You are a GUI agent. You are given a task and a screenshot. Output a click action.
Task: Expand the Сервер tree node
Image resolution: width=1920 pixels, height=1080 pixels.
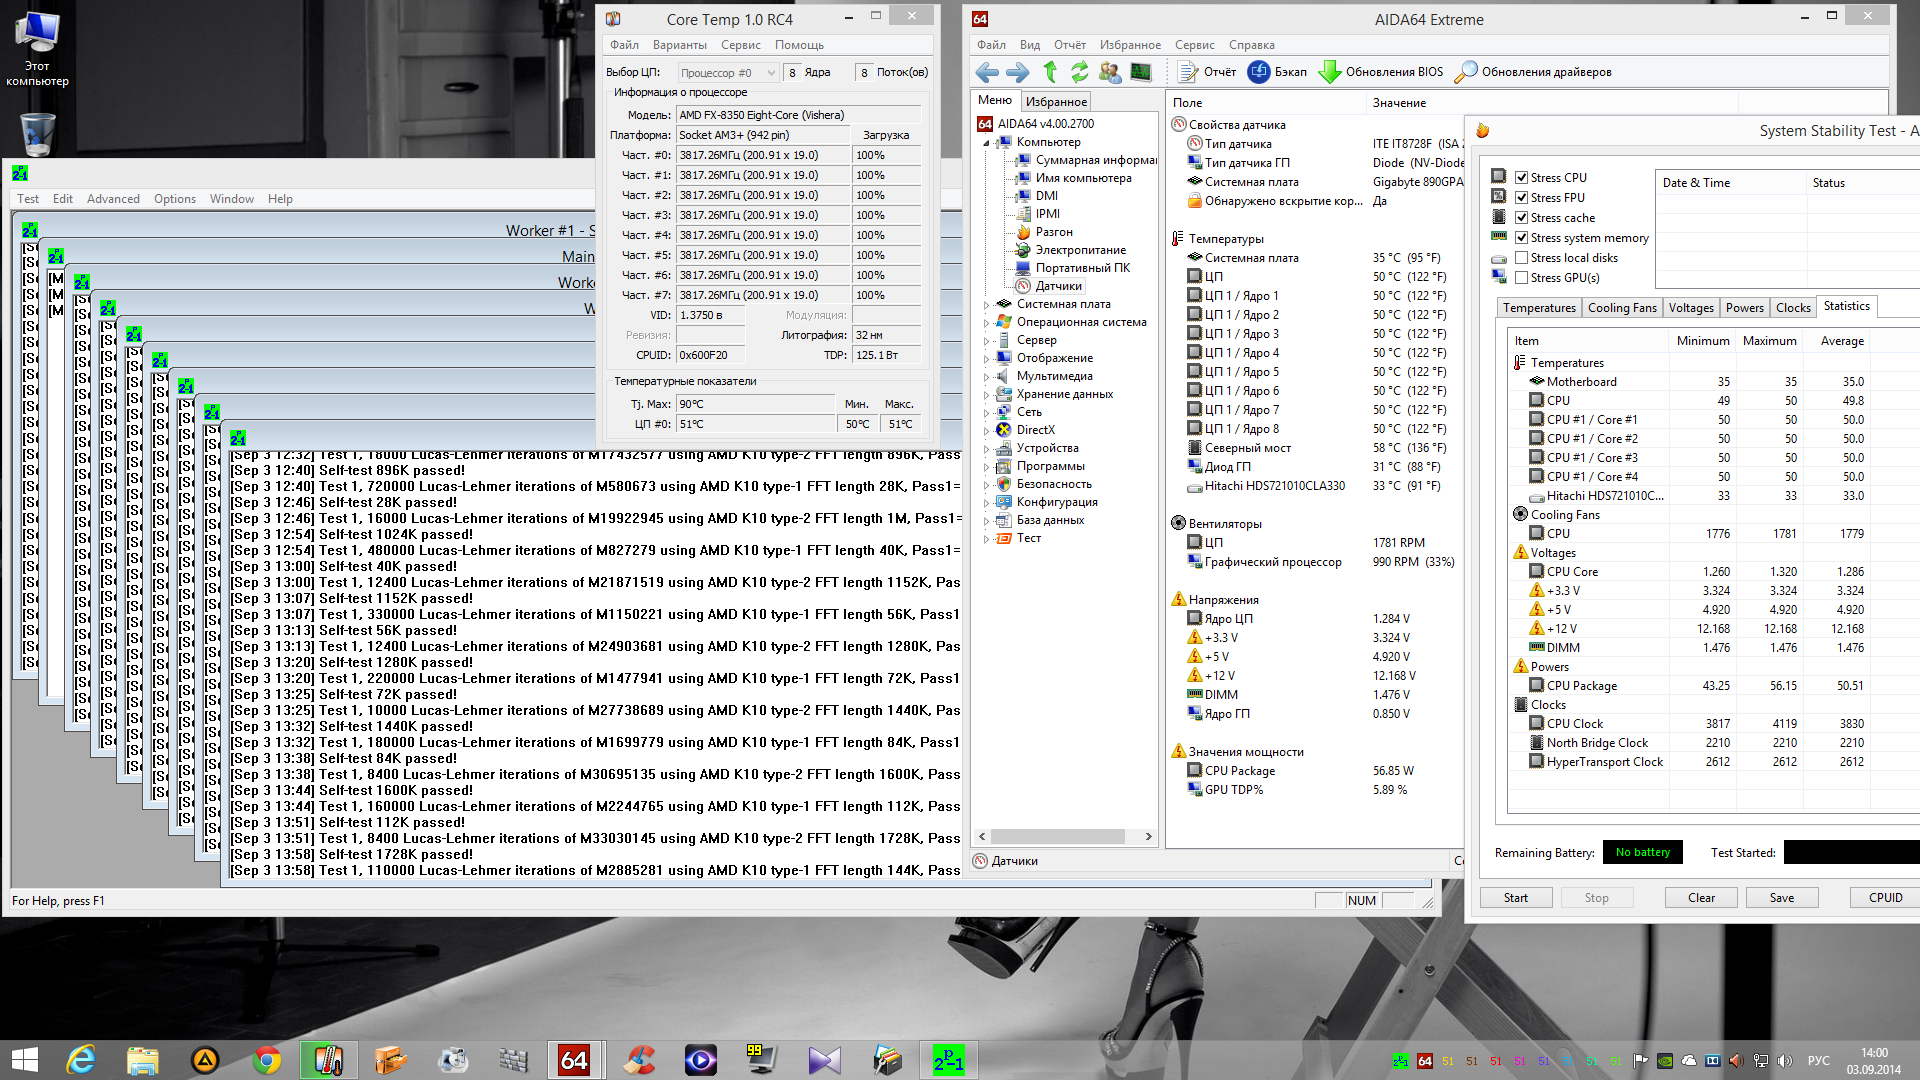point(986,341)
